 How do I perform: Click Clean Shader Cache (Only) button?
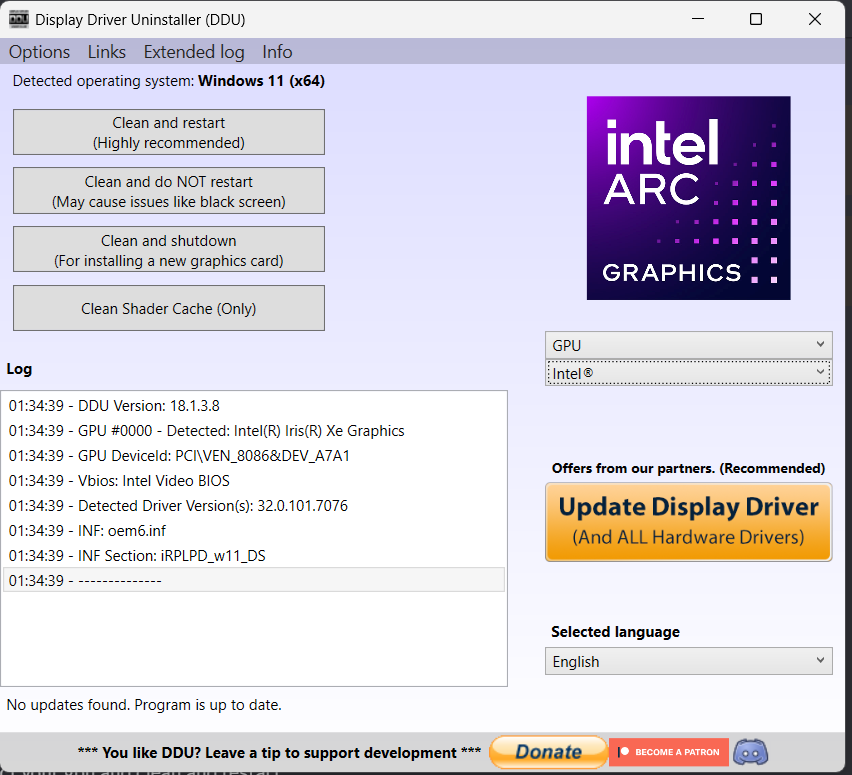[x=169, y=308]
